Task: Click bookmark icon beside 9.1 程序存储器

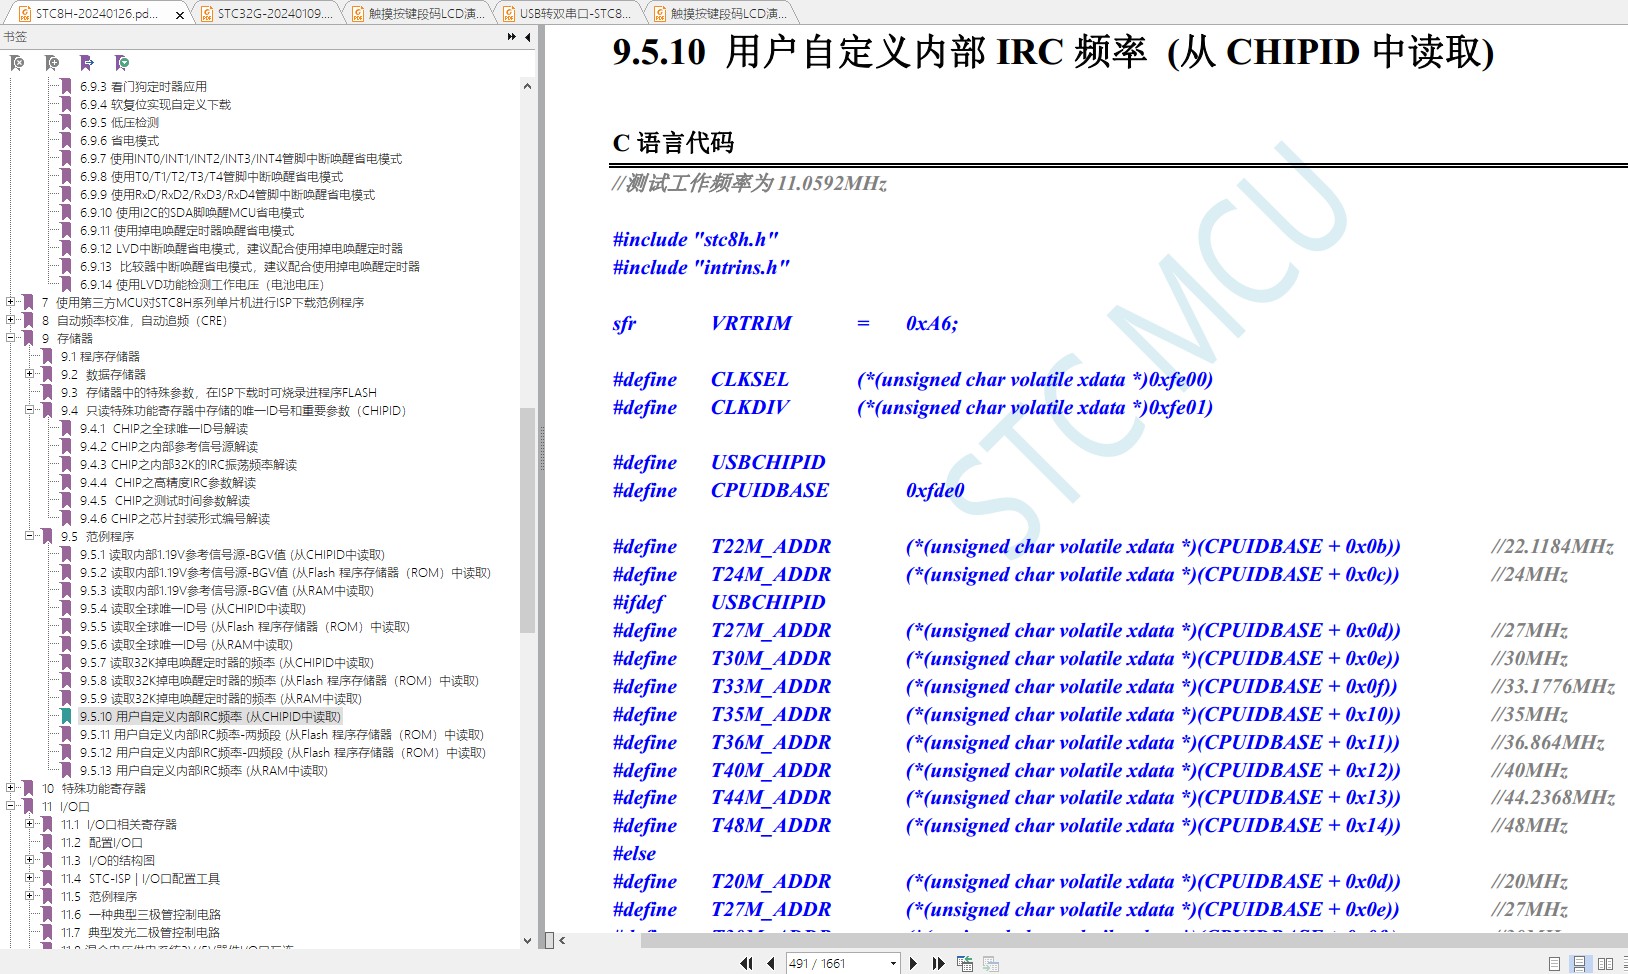Action: [47, 356]
